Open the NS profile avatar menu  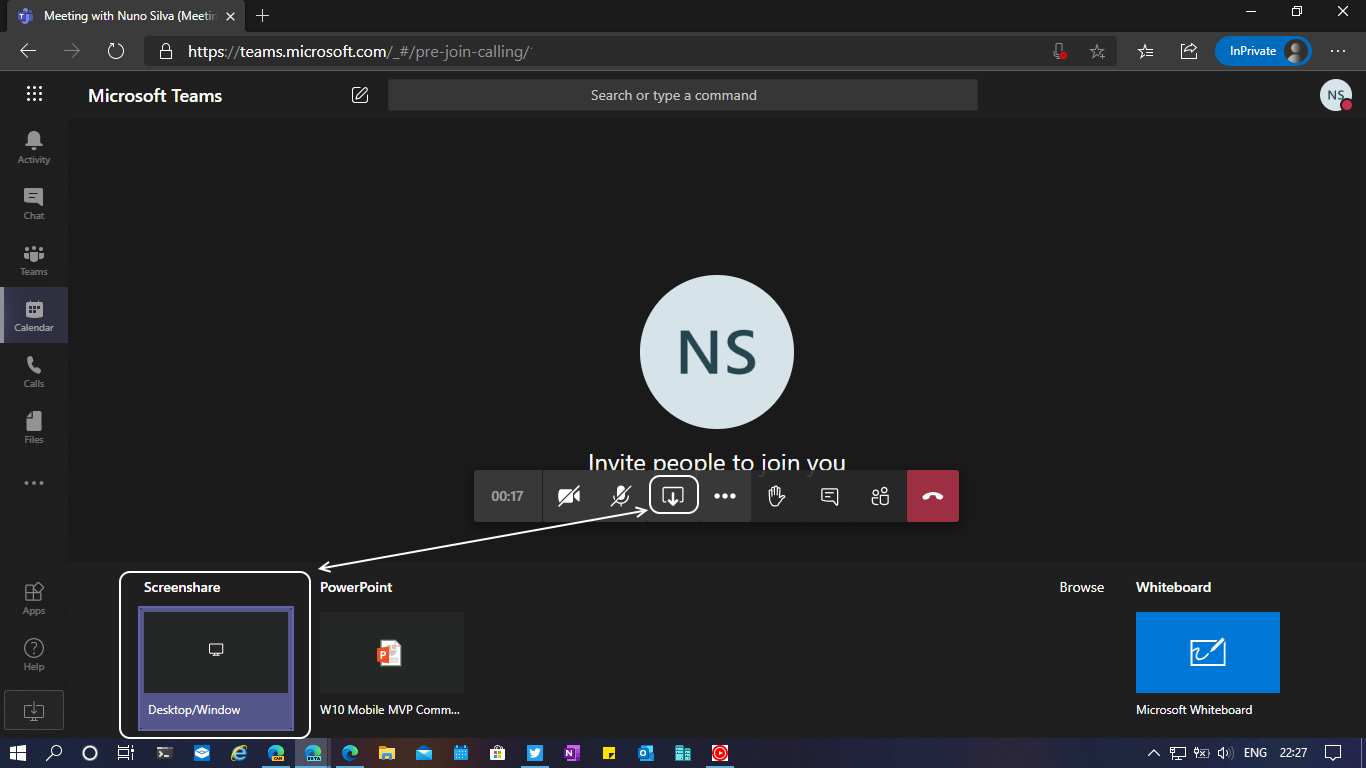(x=1336, y=95)
